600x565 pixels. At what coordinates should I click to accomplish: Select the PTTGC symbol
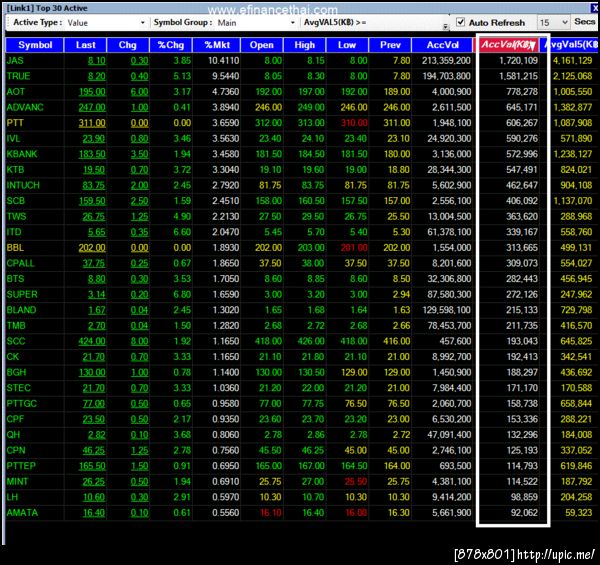pos(22,404)
